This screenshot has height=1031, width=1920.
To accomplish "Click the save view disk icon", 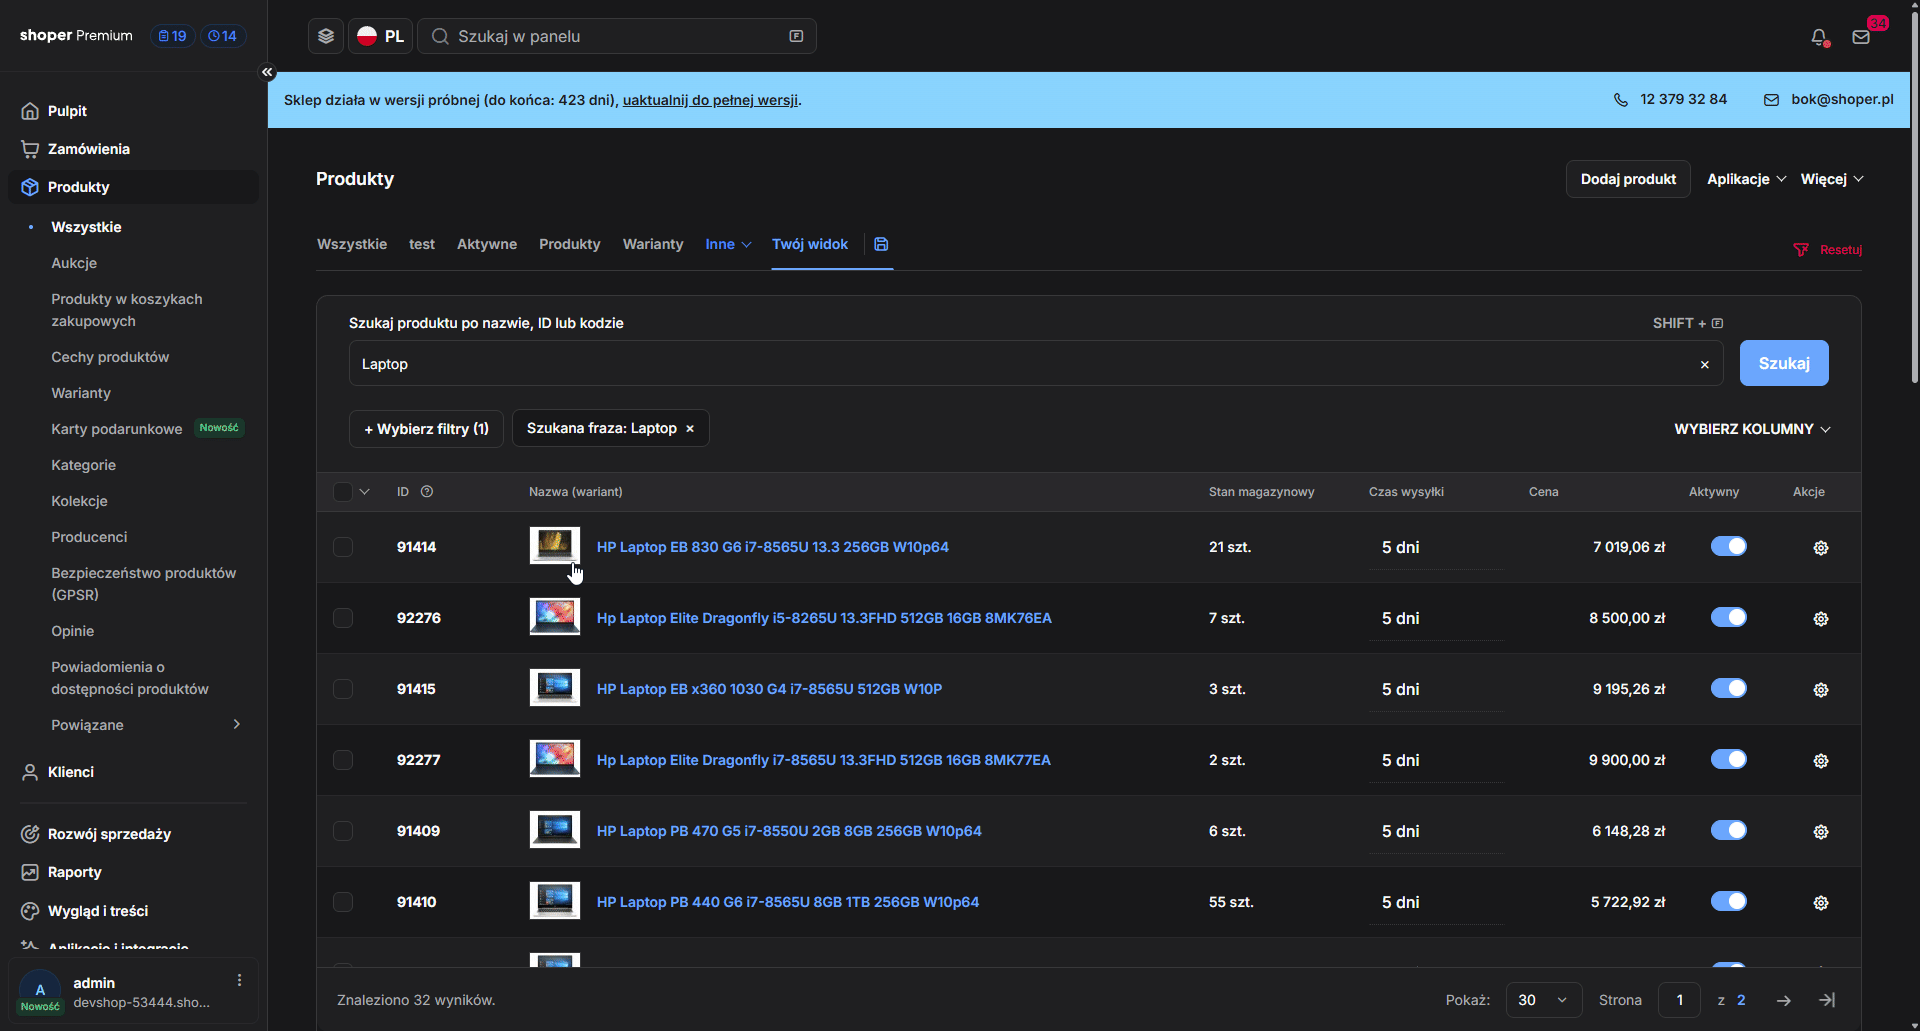I will click(881, 244).
